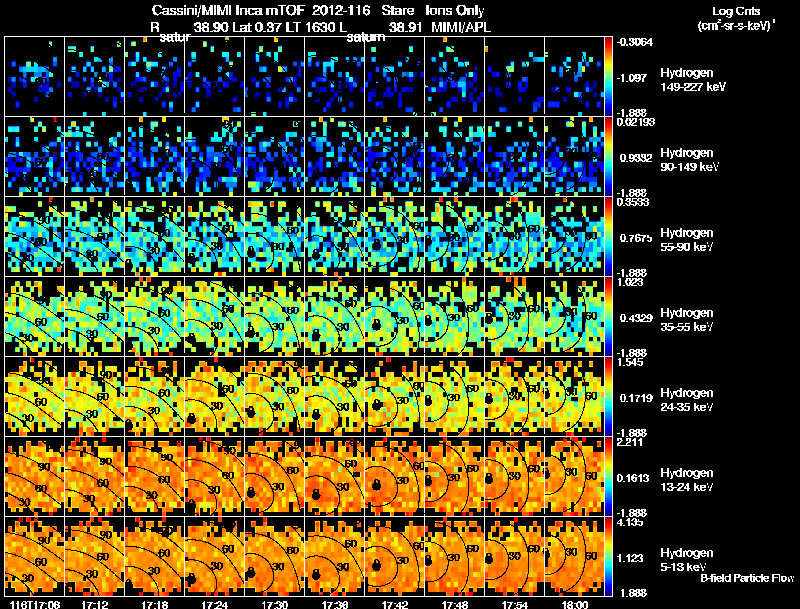Click the 'B-field Particle Flow' caption
Image resolution: width=800 pixels, height=609 pixels.
click(x=747, y=578)
